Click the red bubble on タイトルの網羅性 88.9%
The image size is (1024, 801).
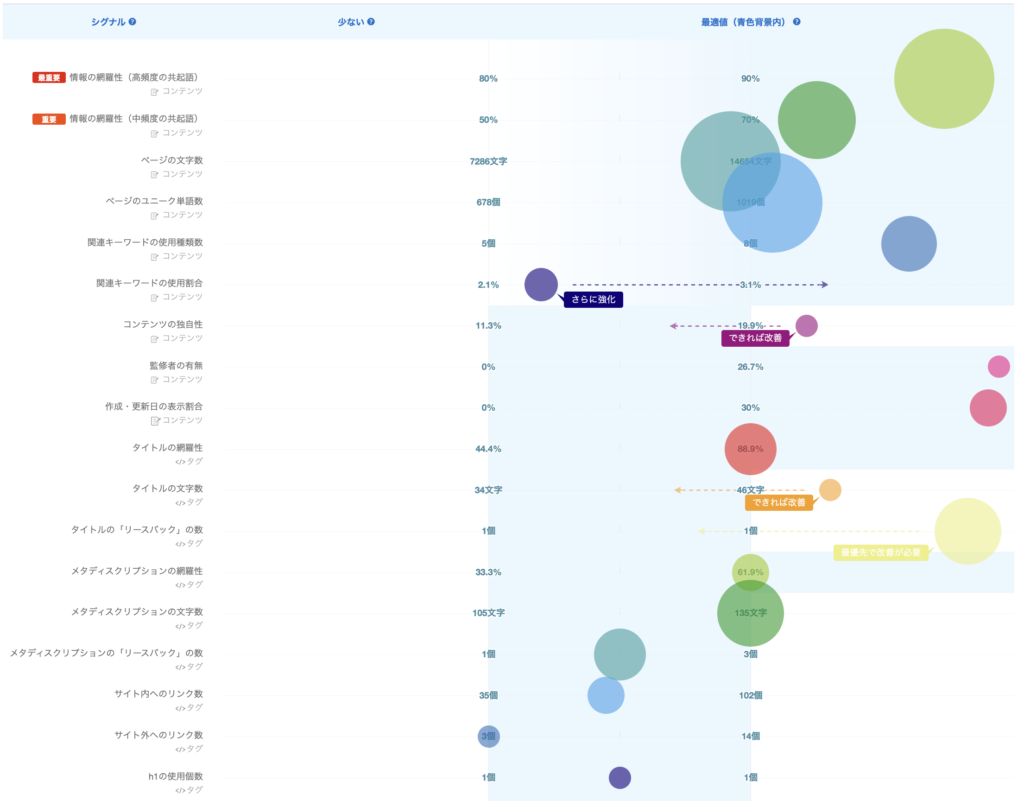[x=750, y=449]
